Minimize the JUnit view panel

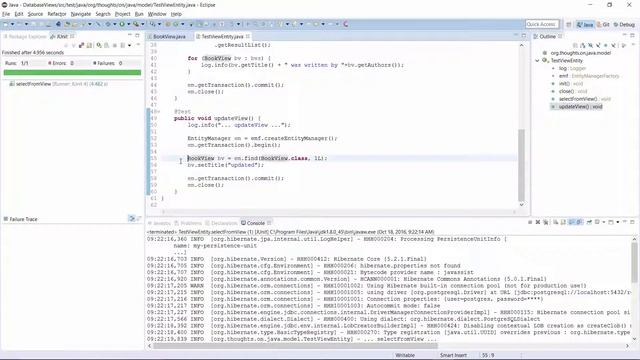(x=130, y=36)
